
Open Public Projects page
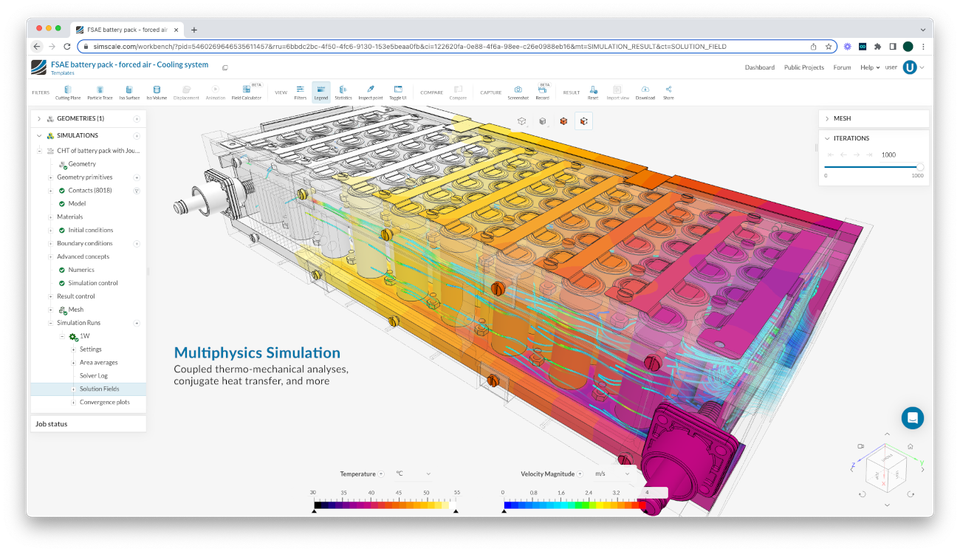pos(805,68)
